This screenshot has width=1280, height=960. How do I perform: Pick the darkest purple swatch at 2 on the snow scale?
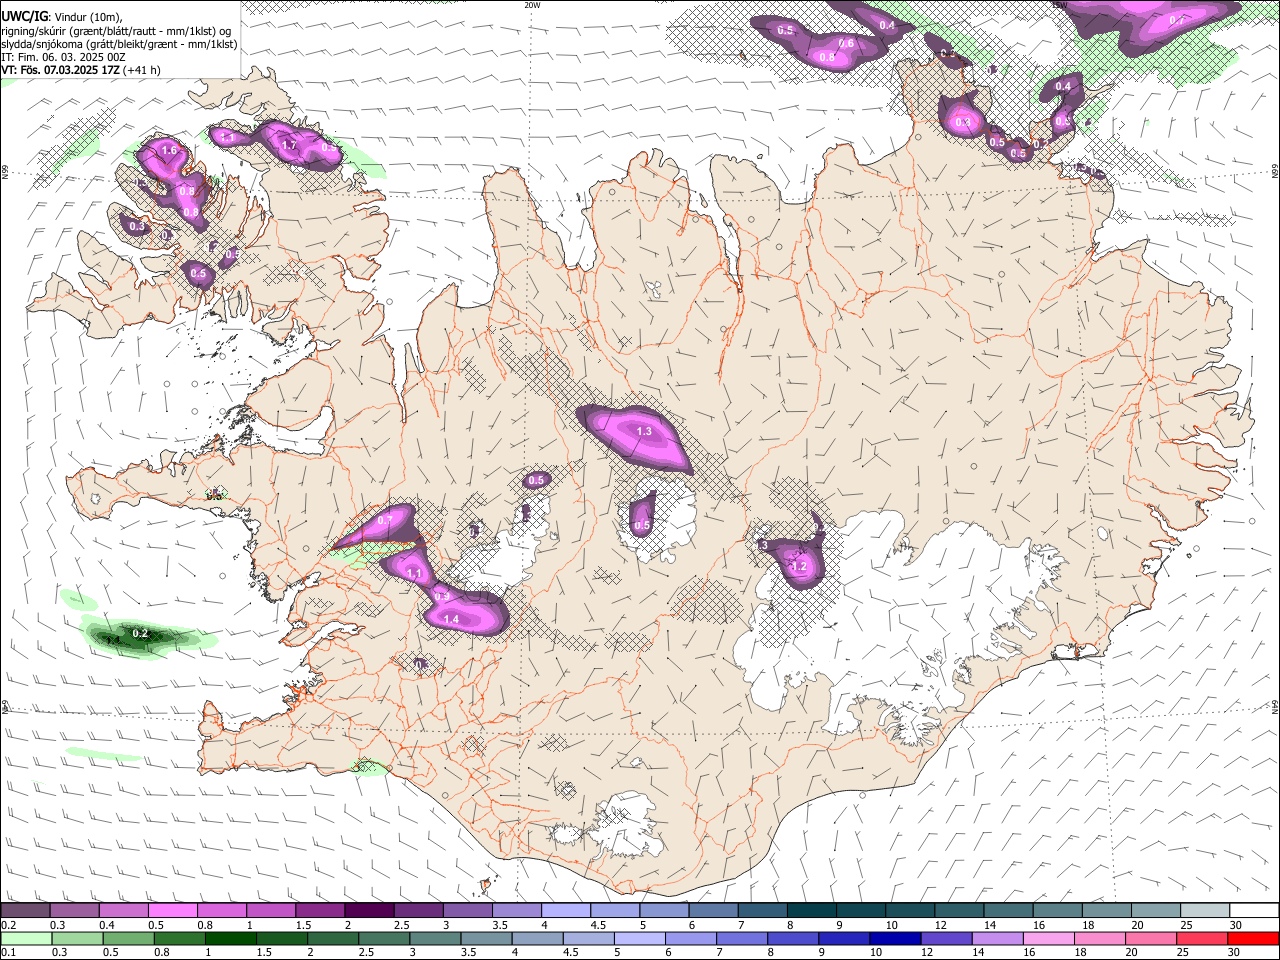[x=368, y=910]
